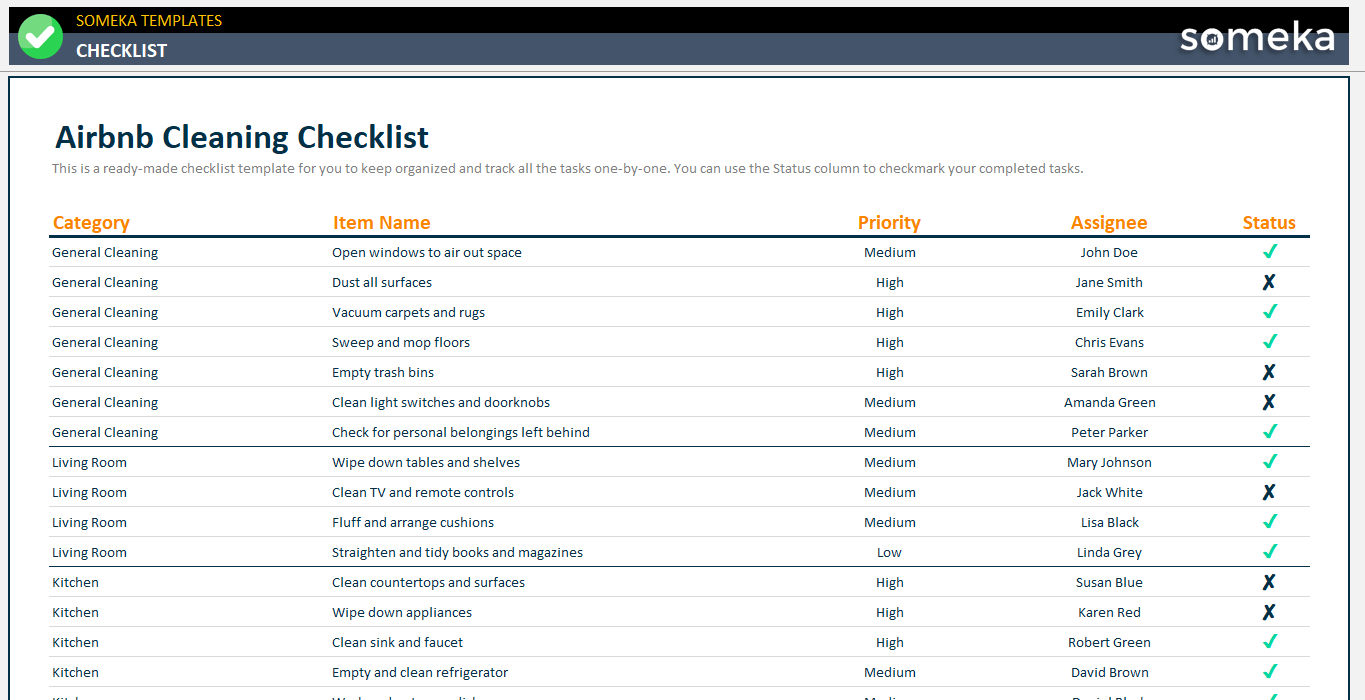Select Medium priority cell in John Doe row

[889, 253]
